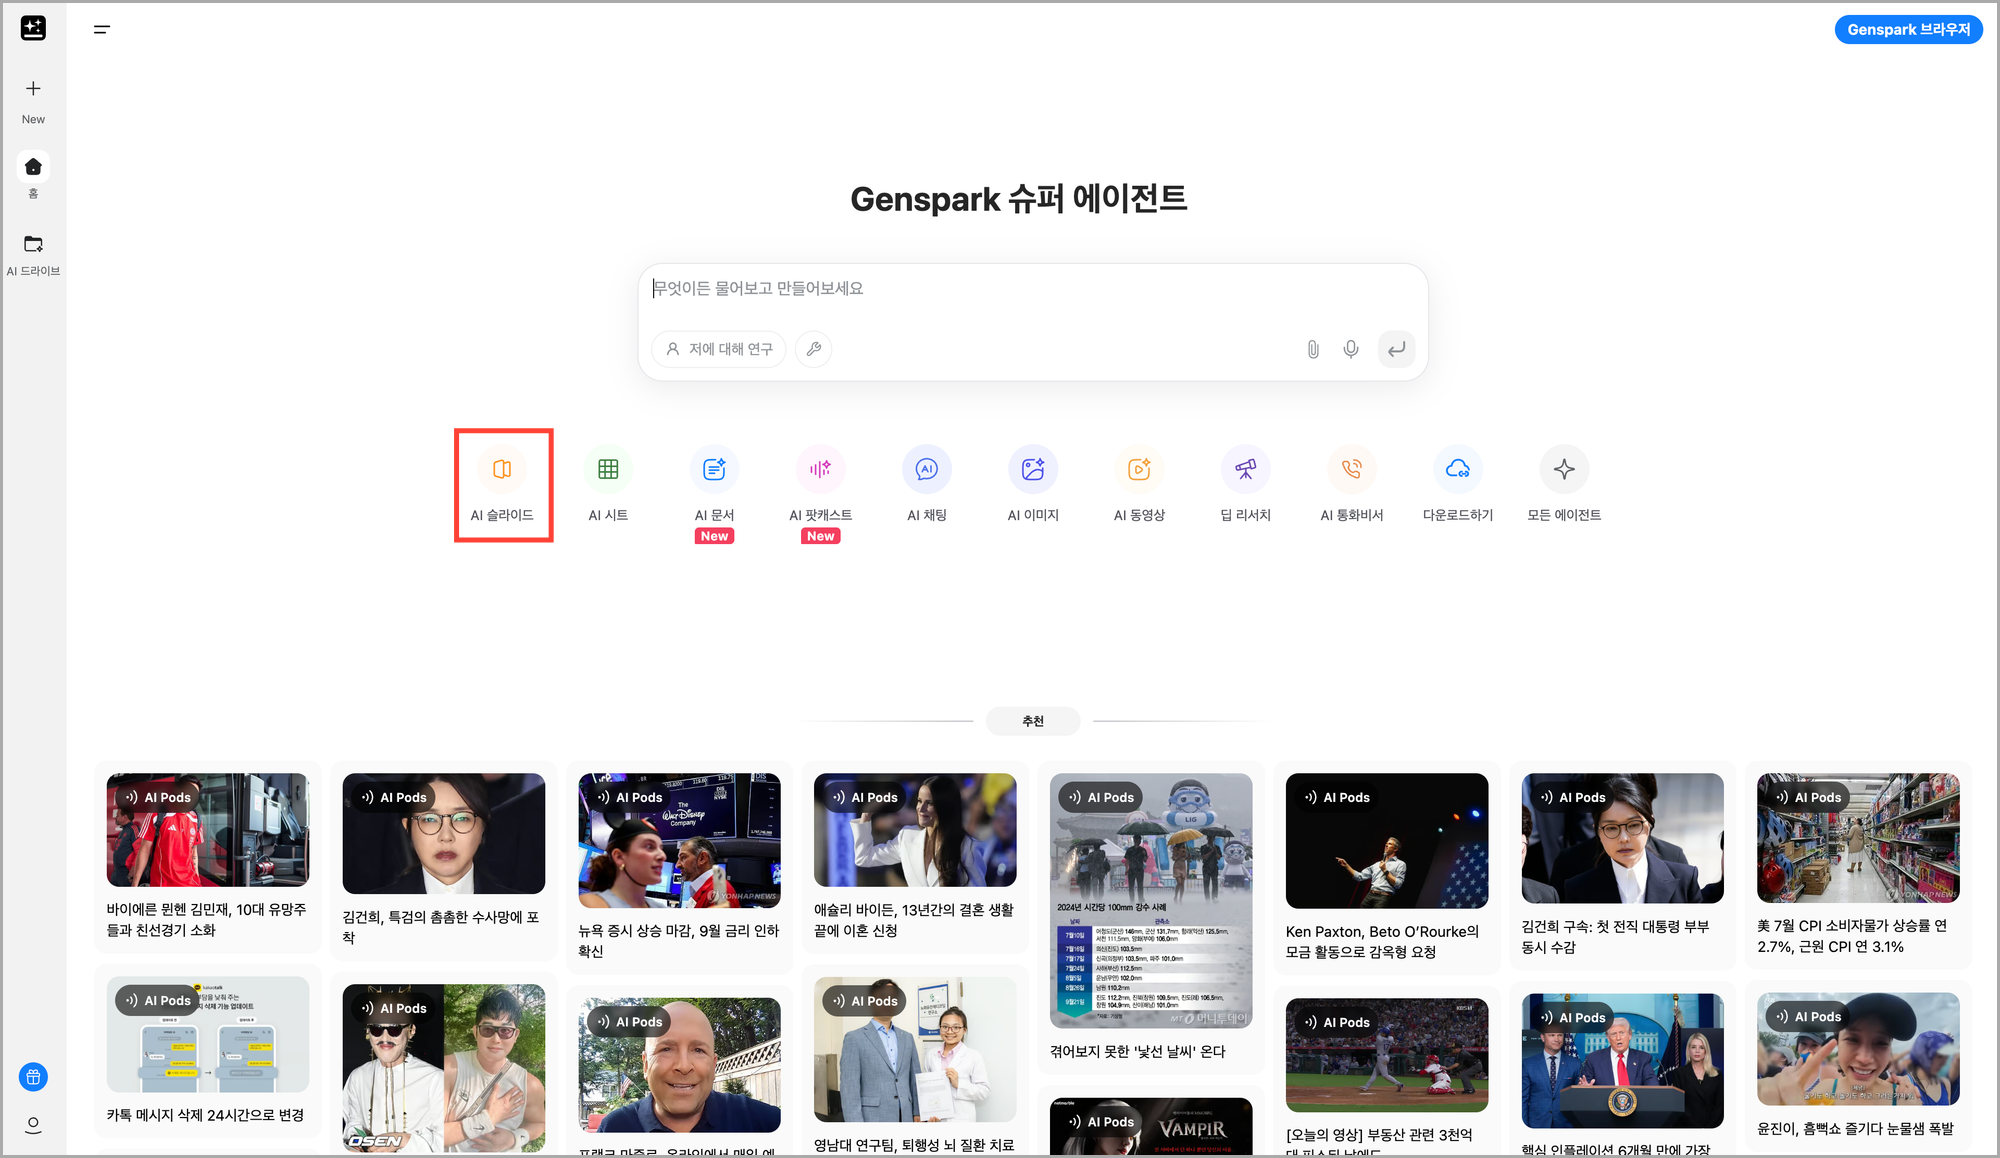The width and height of the screenshot is (2000, 1158).
Task: Start voice input with microphone icon
Action: (x=1351, y=349)
